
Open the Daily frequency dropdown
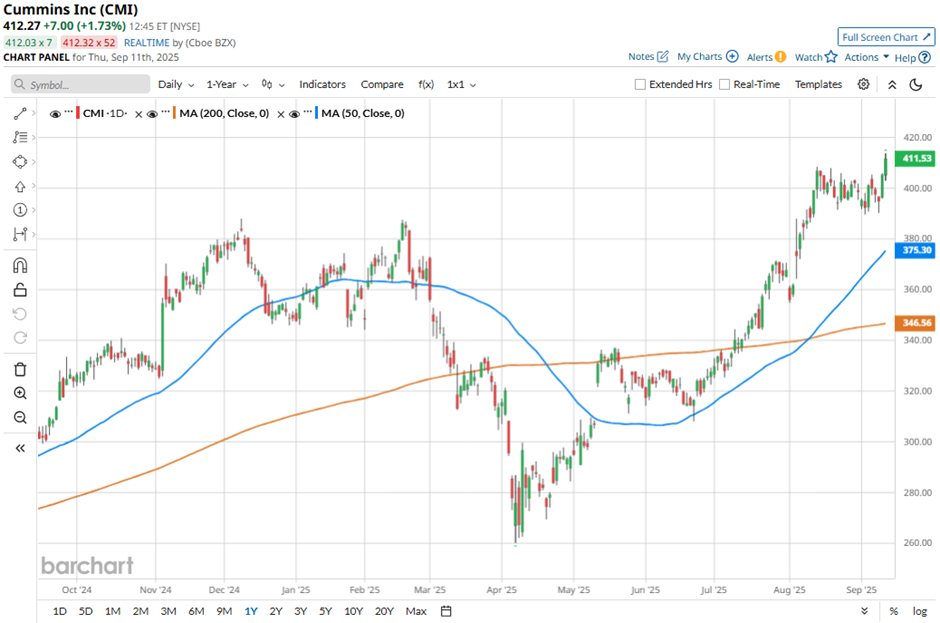click(176, 85)
